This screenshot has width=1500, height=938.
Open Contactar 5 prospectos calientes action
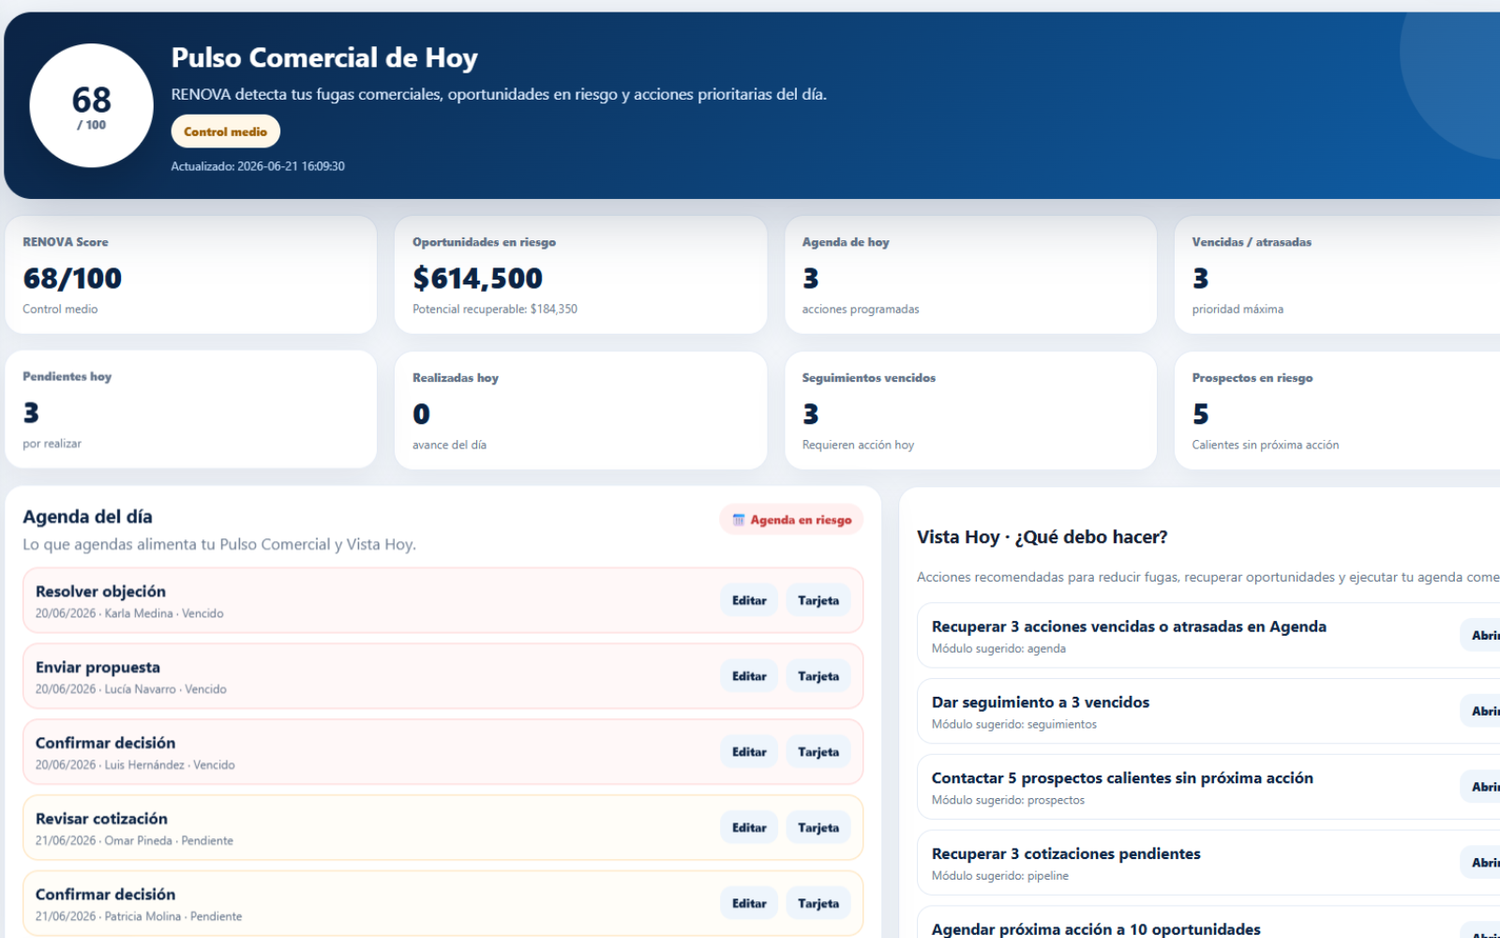click(x=1481, y=787)
